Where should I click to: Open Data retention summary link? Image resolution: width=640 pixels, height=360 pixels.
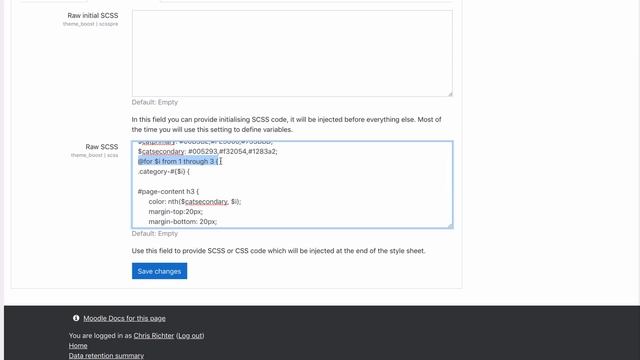click(106, 356)
